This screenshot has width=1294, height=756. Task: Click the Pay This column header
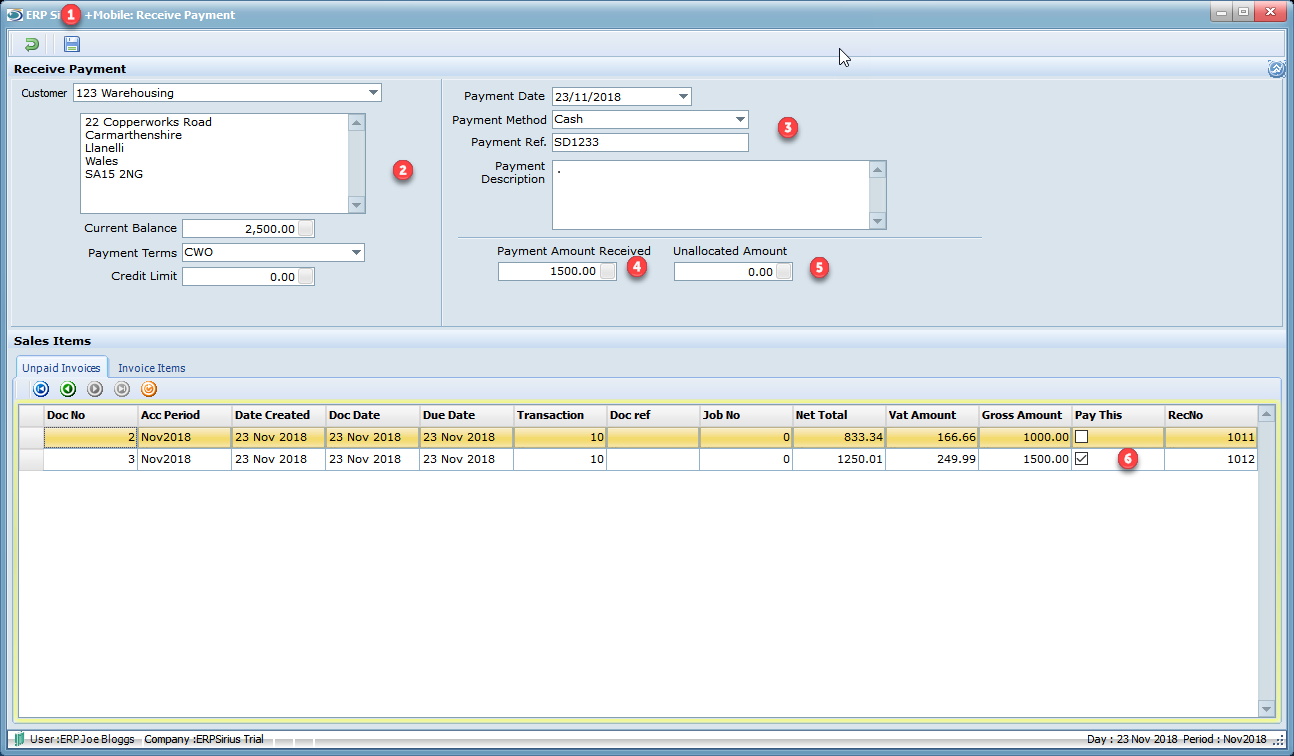[x=1118, y=415]
